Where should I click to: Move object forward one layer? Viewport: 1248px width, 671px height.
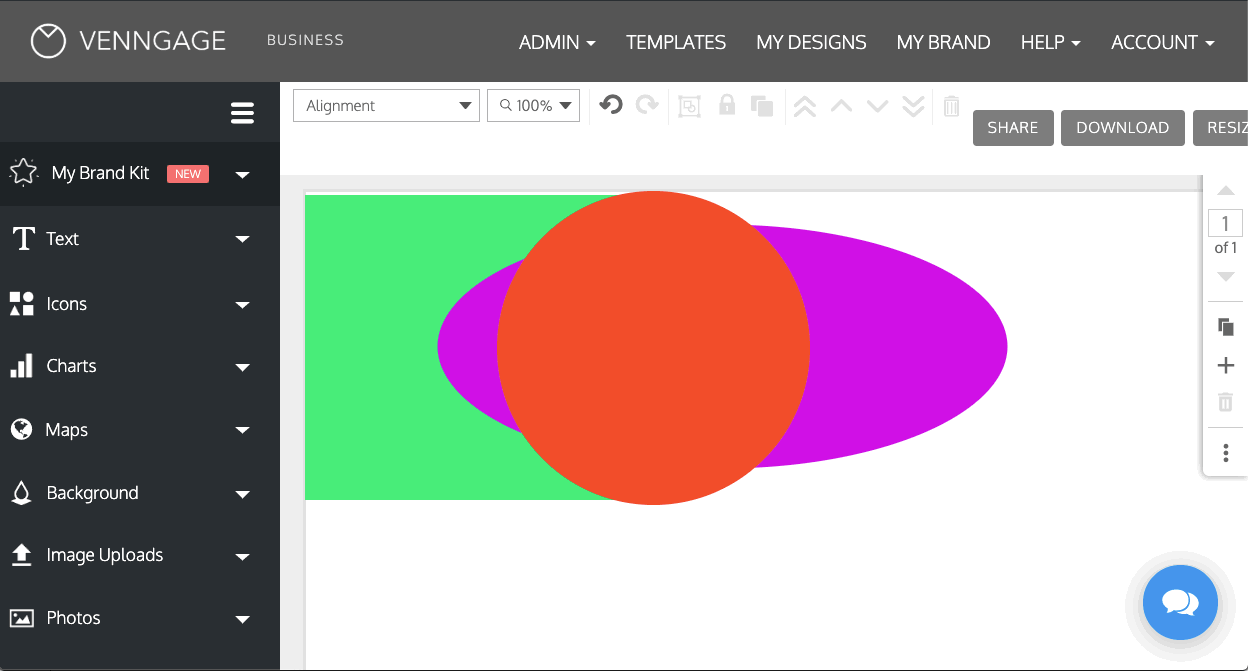point(842,105)
